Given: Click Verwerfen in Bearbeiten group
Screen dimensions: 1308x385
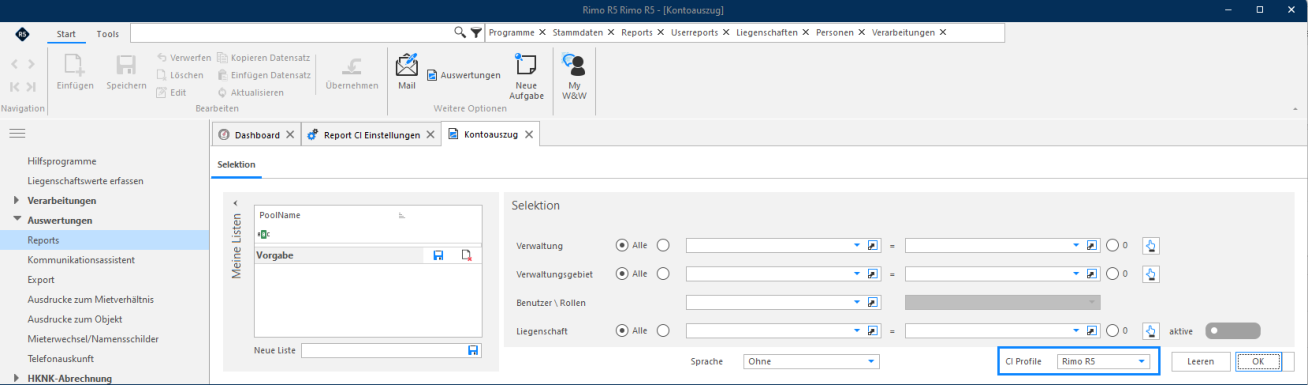Looking at the screenshot, I should pyautogui.click(x=183, y=58).
